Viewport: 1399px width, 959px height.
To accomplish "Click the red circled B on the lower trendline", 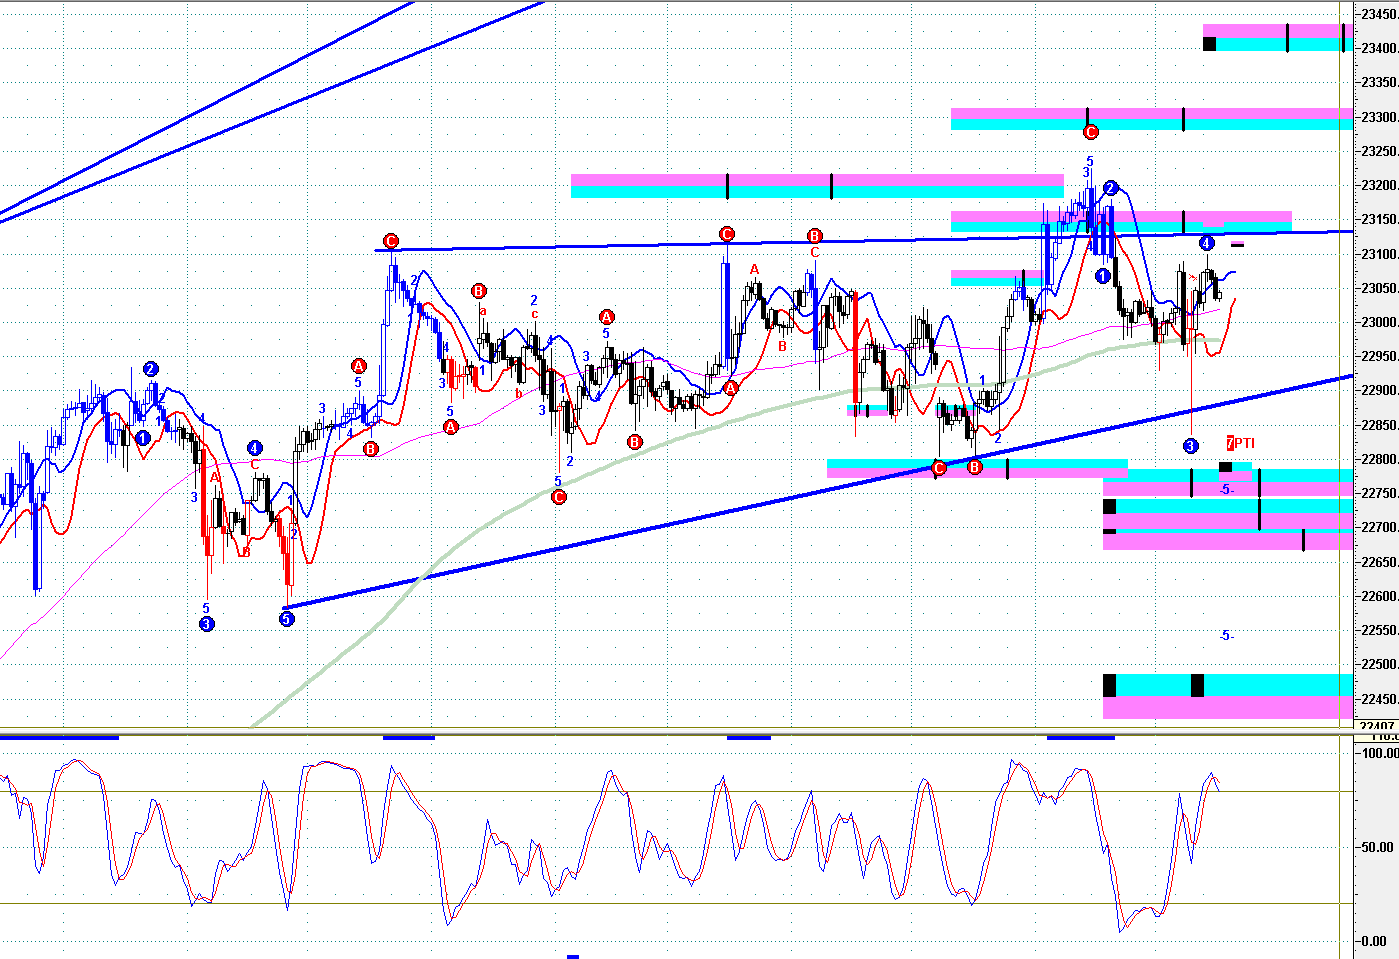I will coord(975,467).
